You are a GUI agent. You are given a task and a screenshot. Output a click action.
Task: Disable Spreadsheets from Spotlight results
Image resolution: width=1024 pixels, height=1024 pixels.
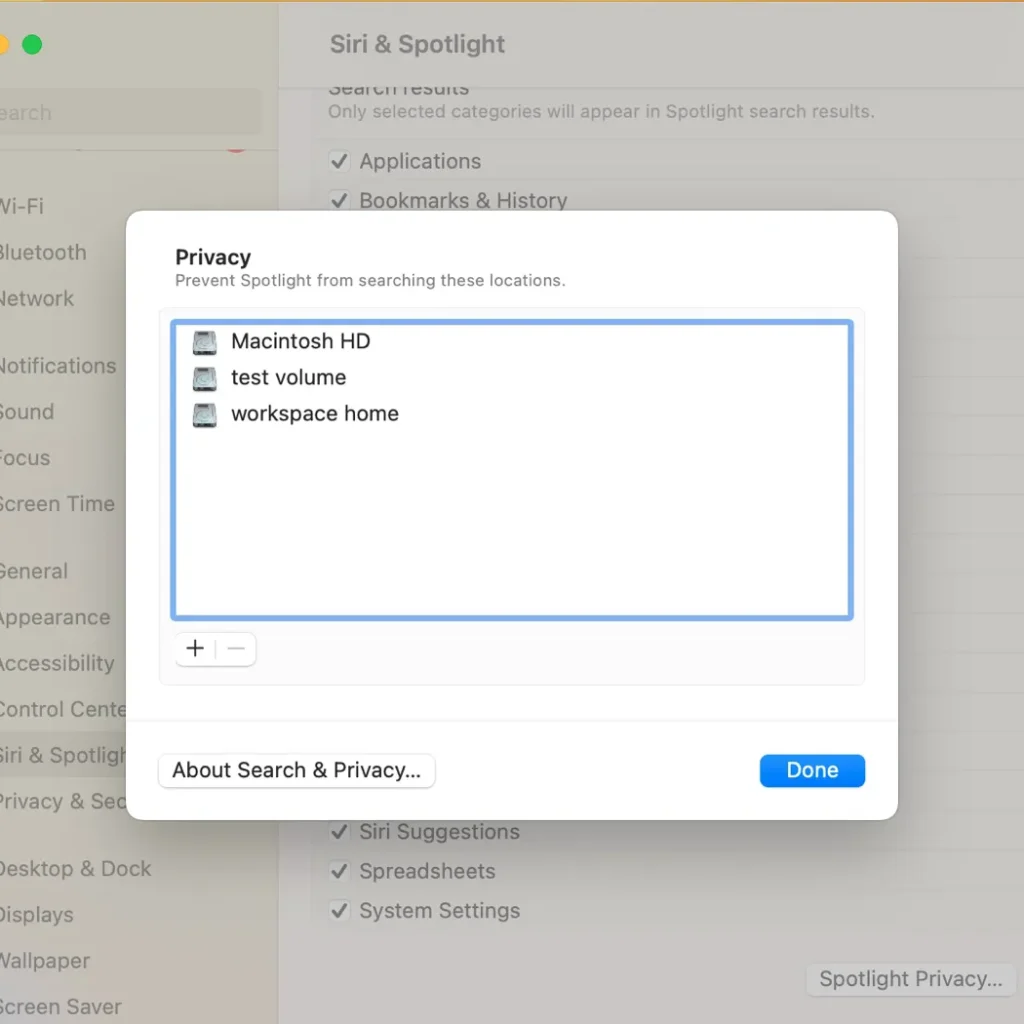click(339, 871)
